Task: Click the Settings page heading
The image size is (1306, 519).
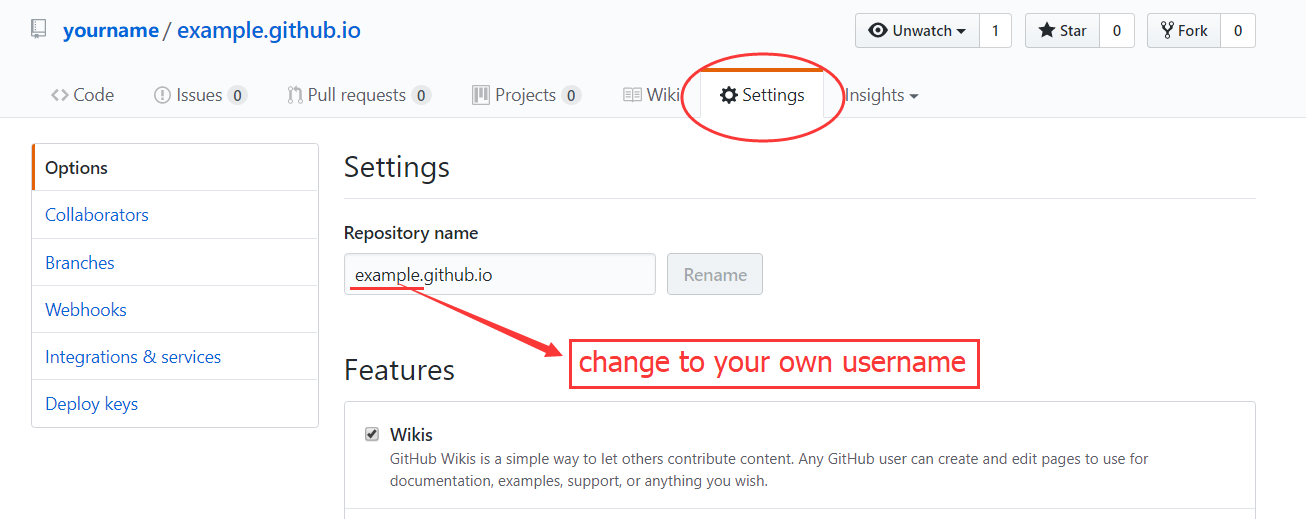Action: 397,167
